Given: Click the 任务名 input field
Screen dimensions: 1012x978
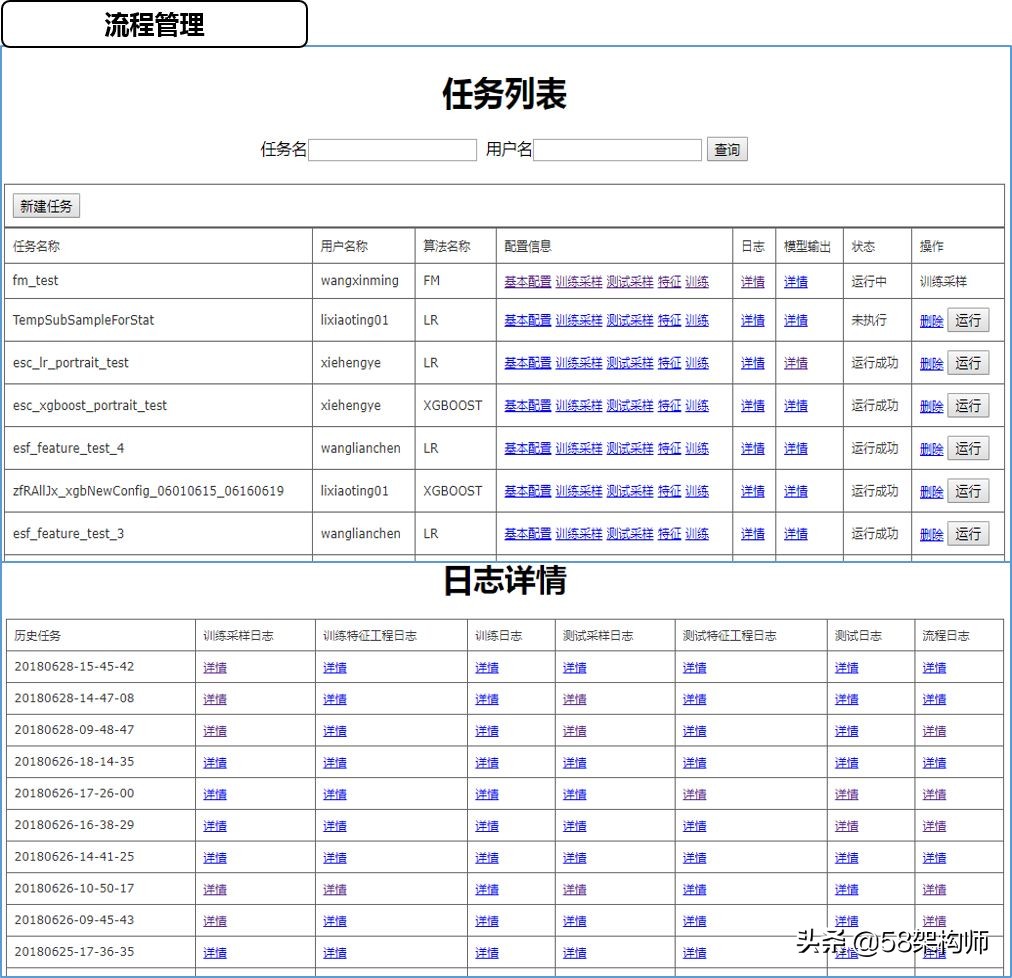Looking at the screenshot, I should 393,150.
